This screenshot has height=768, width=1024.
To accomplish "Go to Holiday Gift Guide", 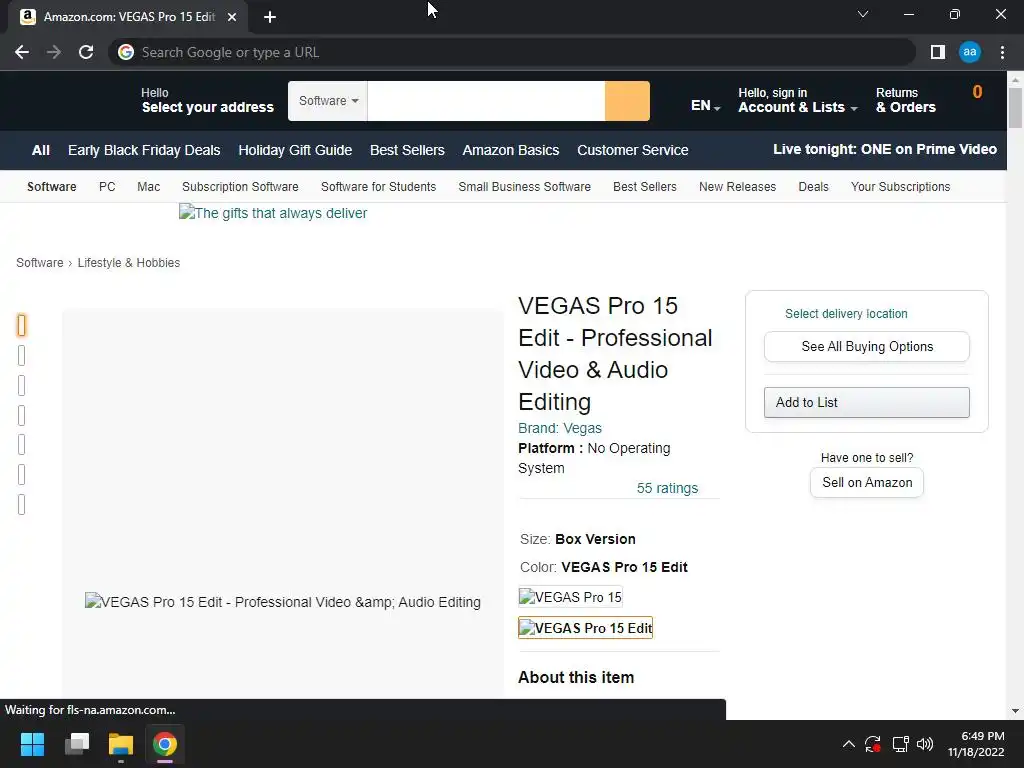I will tap(295, 150).
